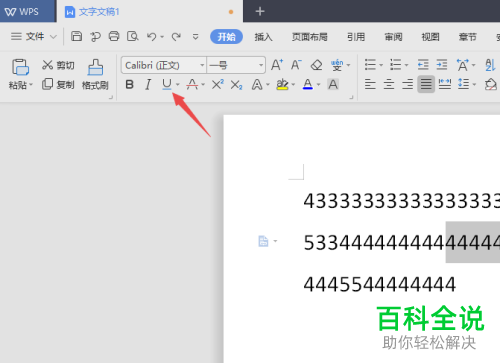Increase indent icon

pos(442,65)
